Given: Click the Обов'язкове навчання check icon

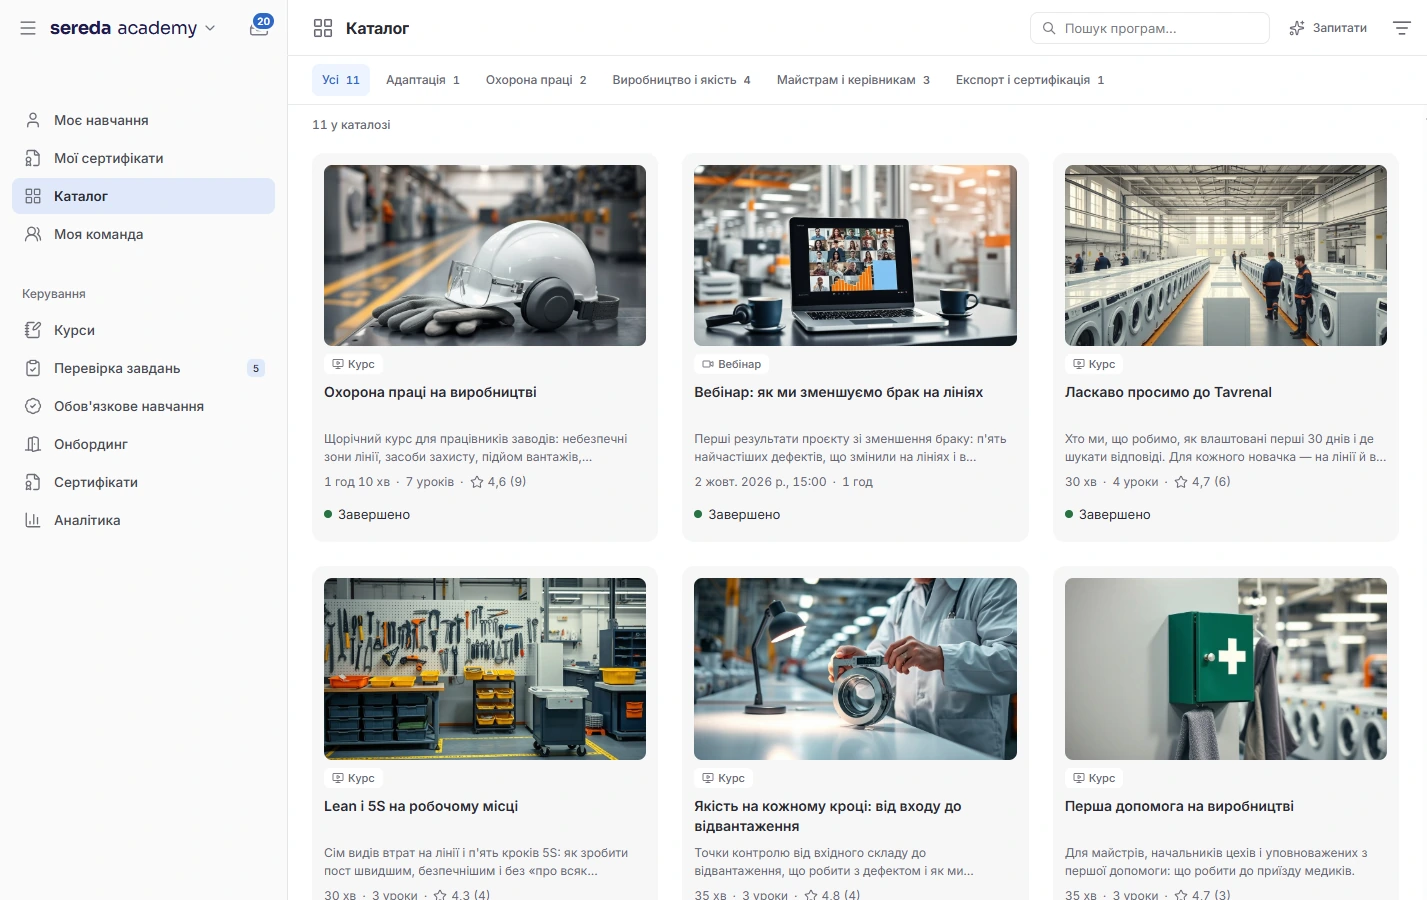Looking at the screenshot, I should tap(33, 406).
